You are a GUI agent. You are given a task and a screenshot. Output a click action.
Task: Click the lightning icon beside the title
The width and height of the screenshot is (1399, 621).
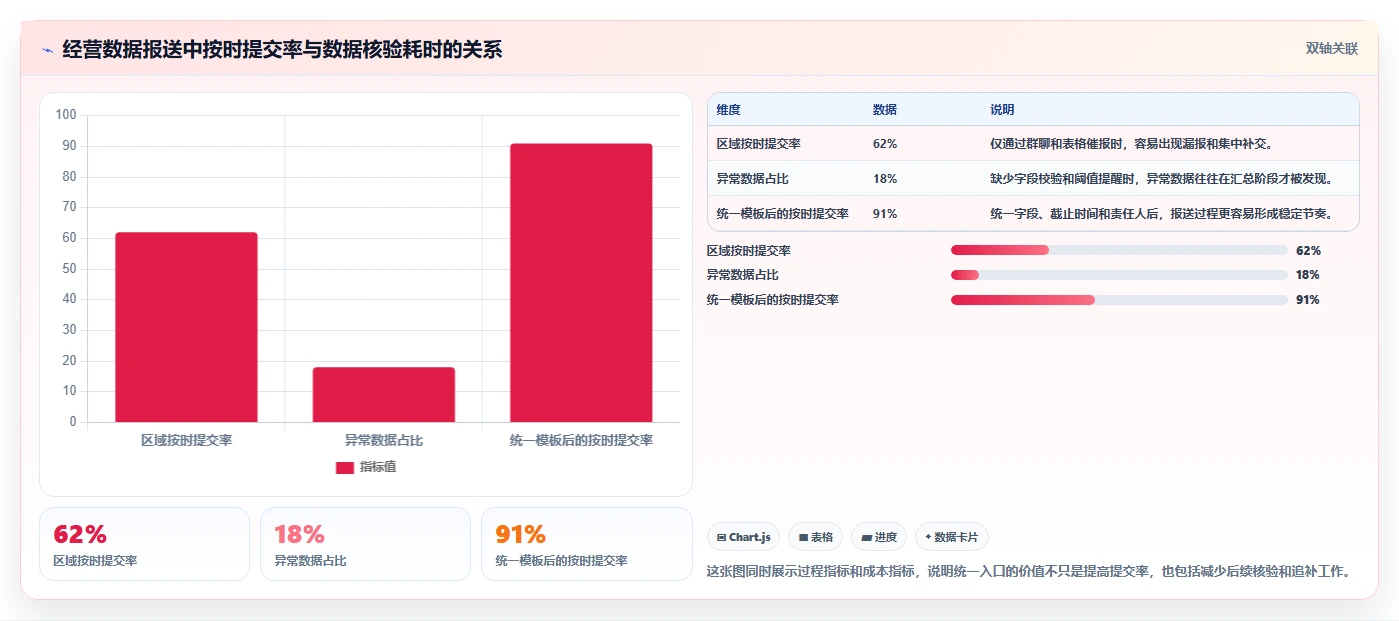(x=47, y=50)
